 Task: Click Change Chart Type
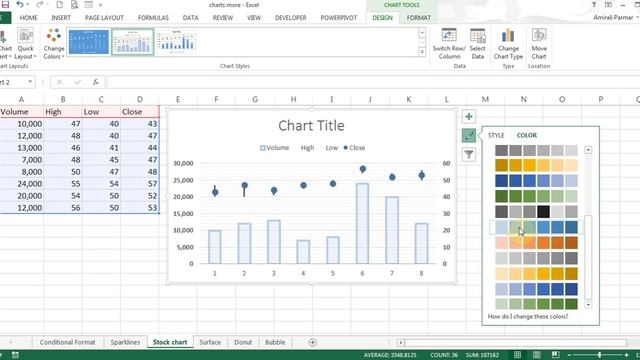[508, 44]
